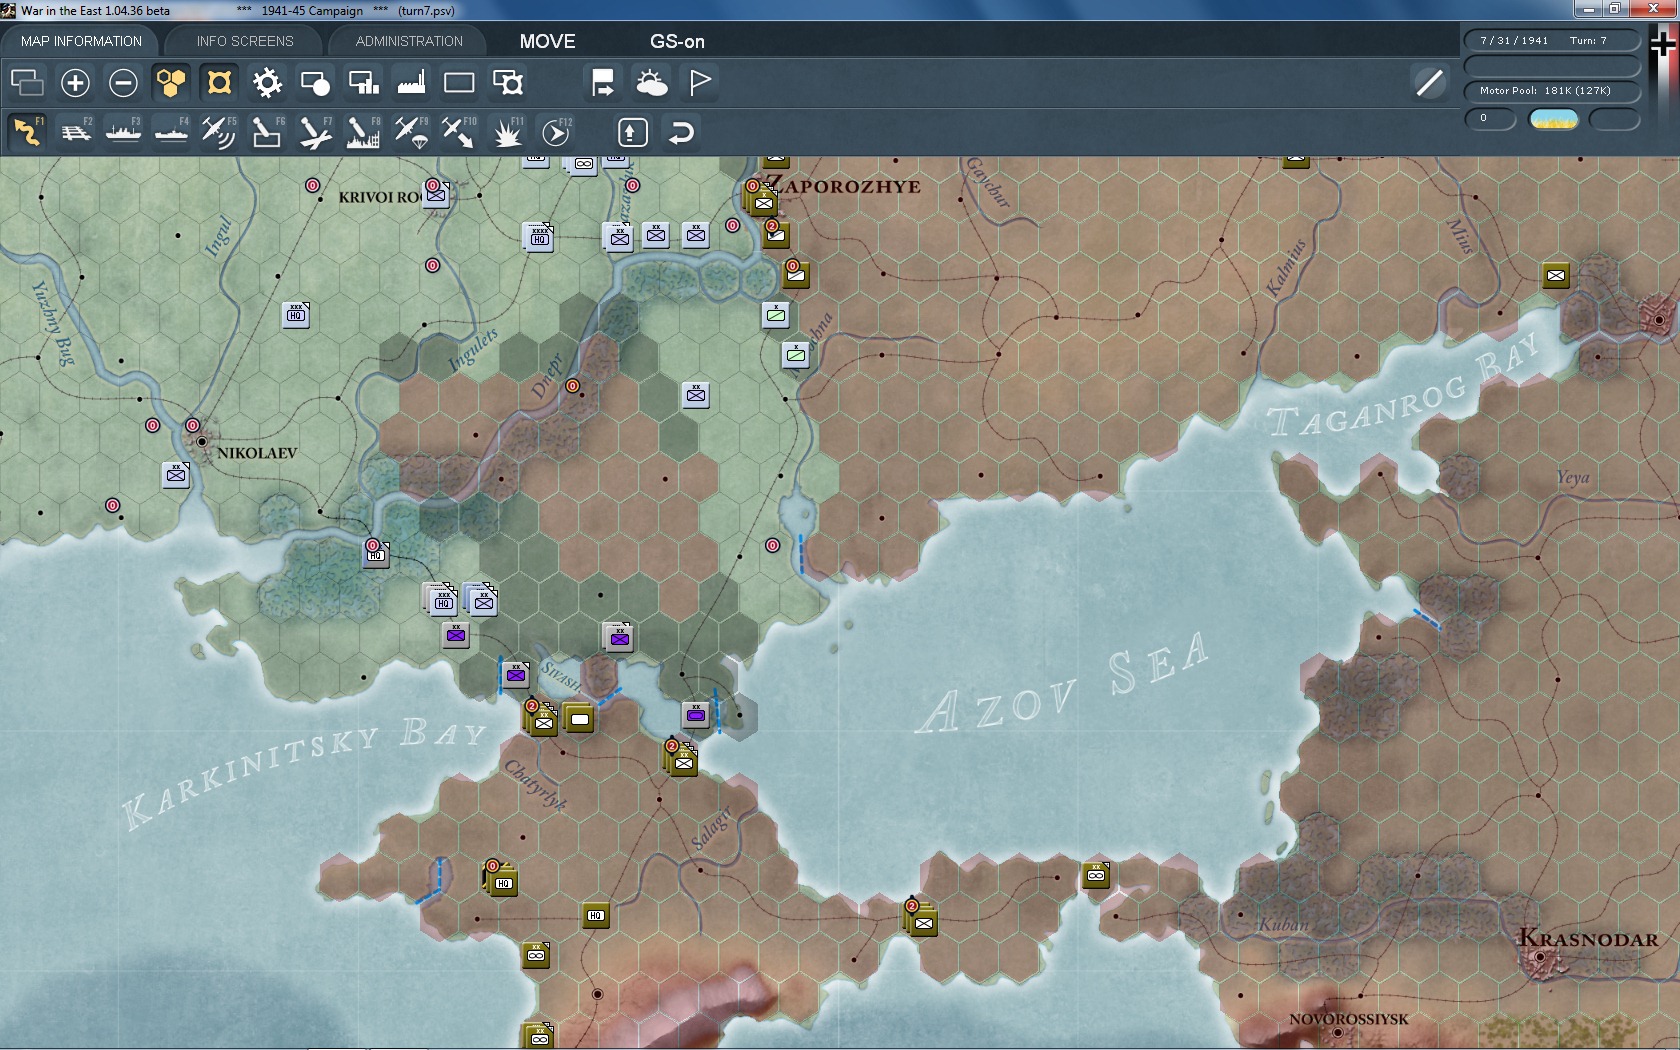Click the rectangle-with-gear toolbar icon
The image size is (1680, 1050).
tap(507, 83)
